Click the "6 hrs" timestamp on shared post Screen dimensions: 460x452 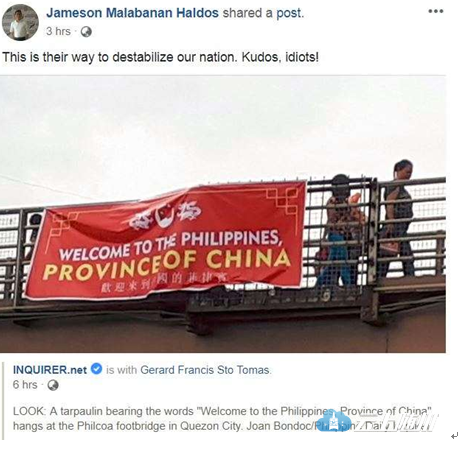point(25,385)
